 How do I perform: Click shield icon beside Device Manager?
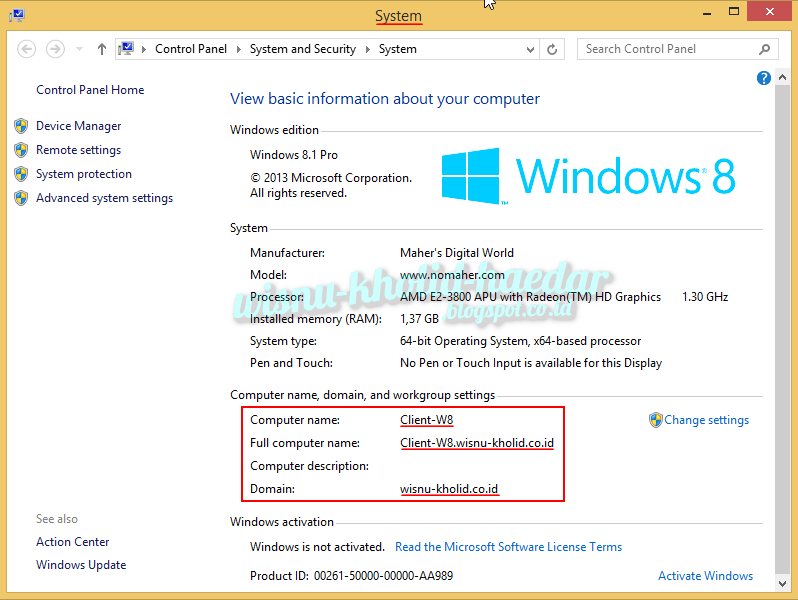click(x=21, y=126)
